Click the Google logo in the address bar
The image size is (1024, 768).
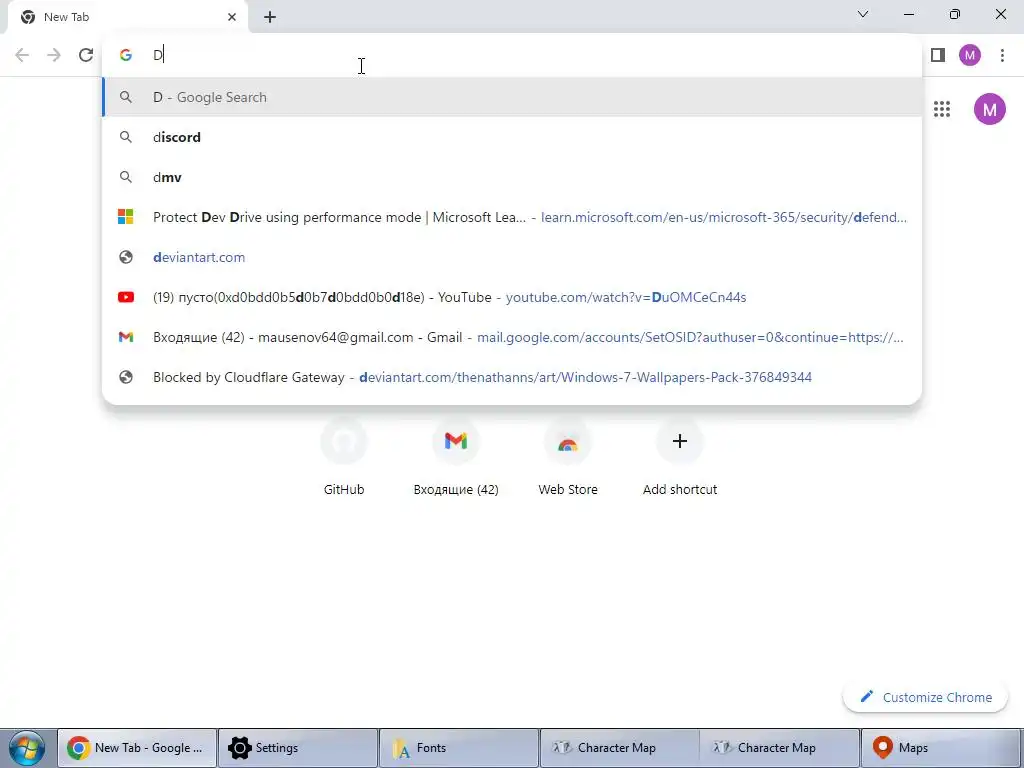[x=126, y=55]
